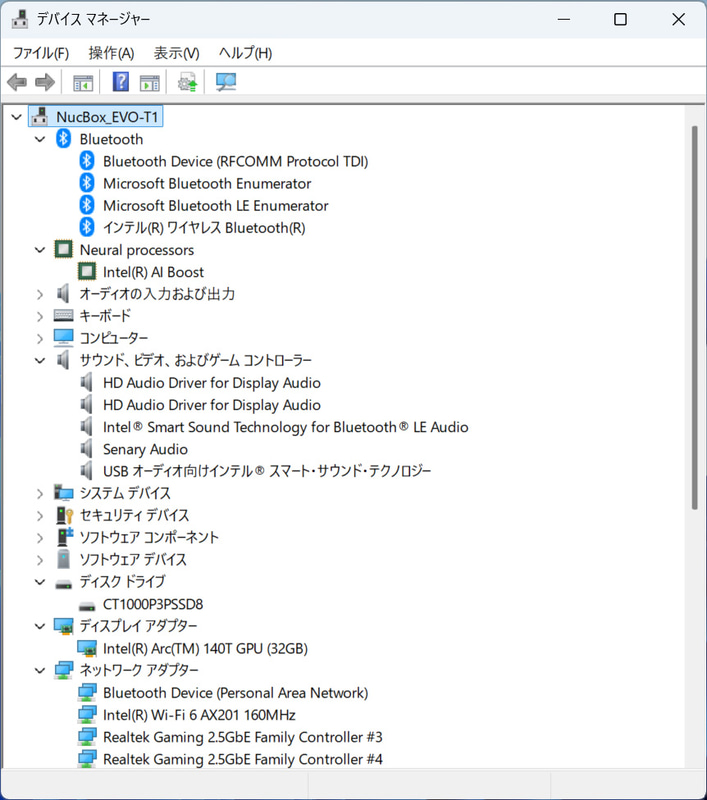Select Realtek Gaming 2.5GbE Family Controller #3
Viewport: 707px width, 800px height.
pos(243,737)
